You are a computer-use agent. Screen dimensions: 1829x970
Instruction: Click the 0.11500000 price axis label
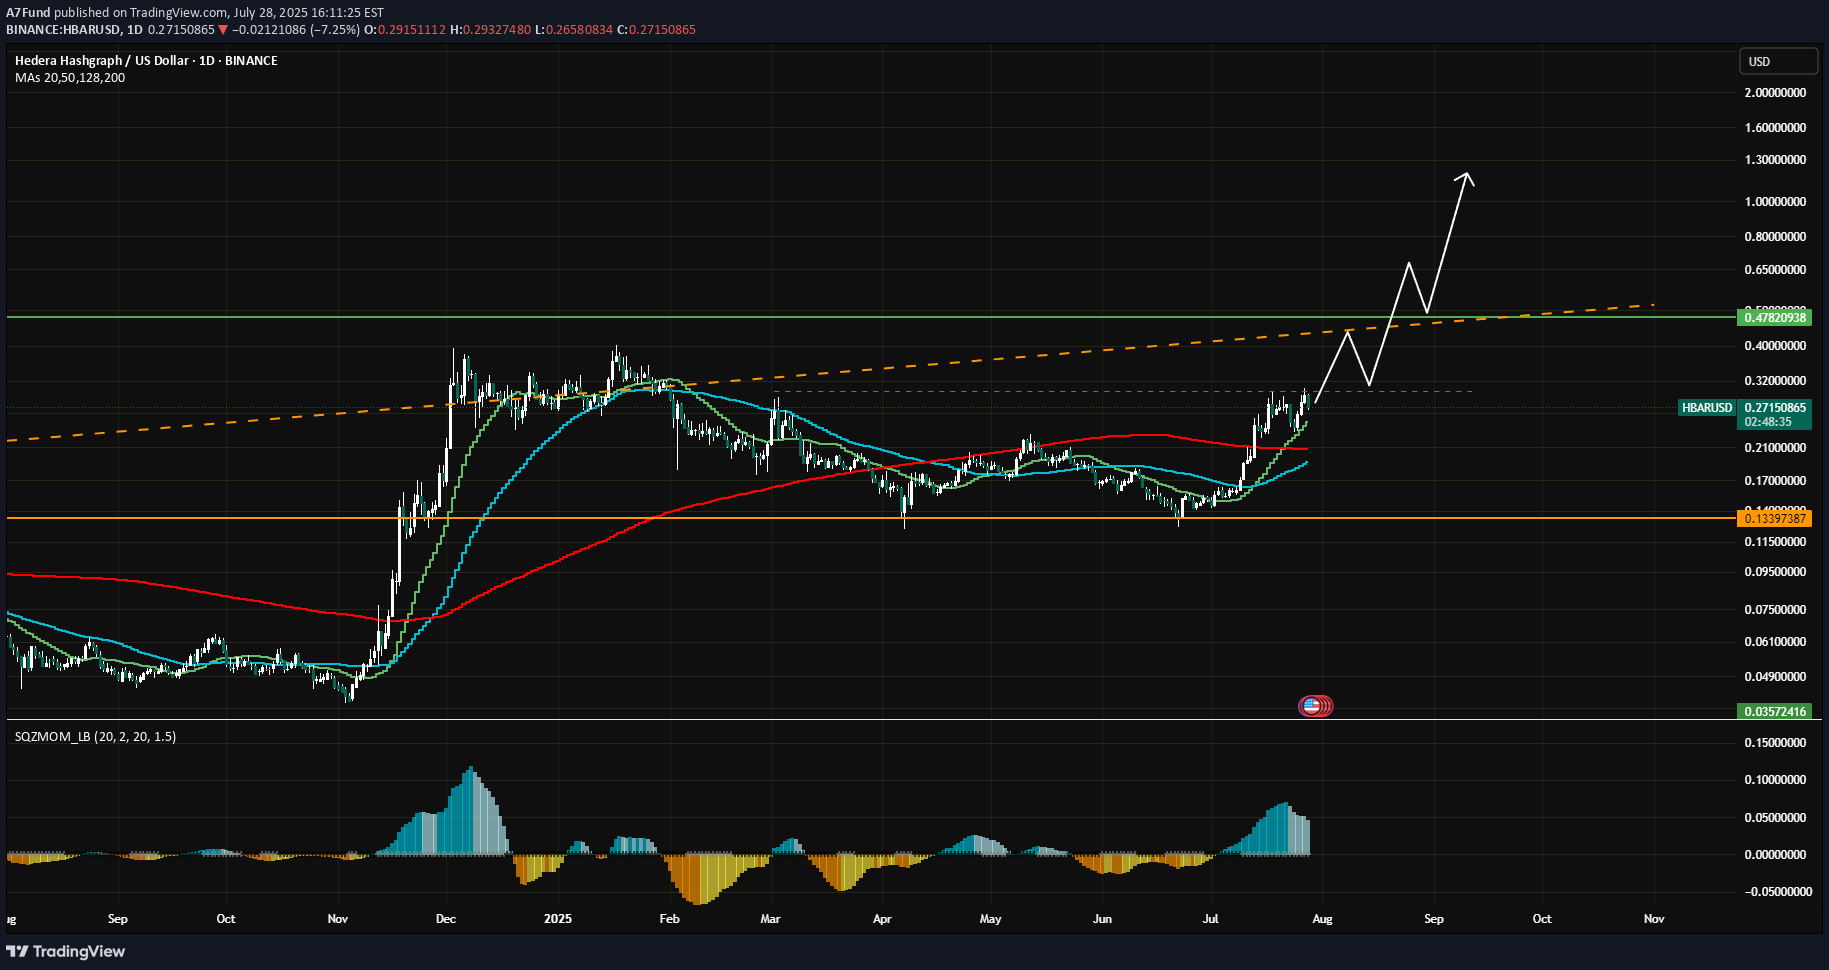pos(1775,541)
